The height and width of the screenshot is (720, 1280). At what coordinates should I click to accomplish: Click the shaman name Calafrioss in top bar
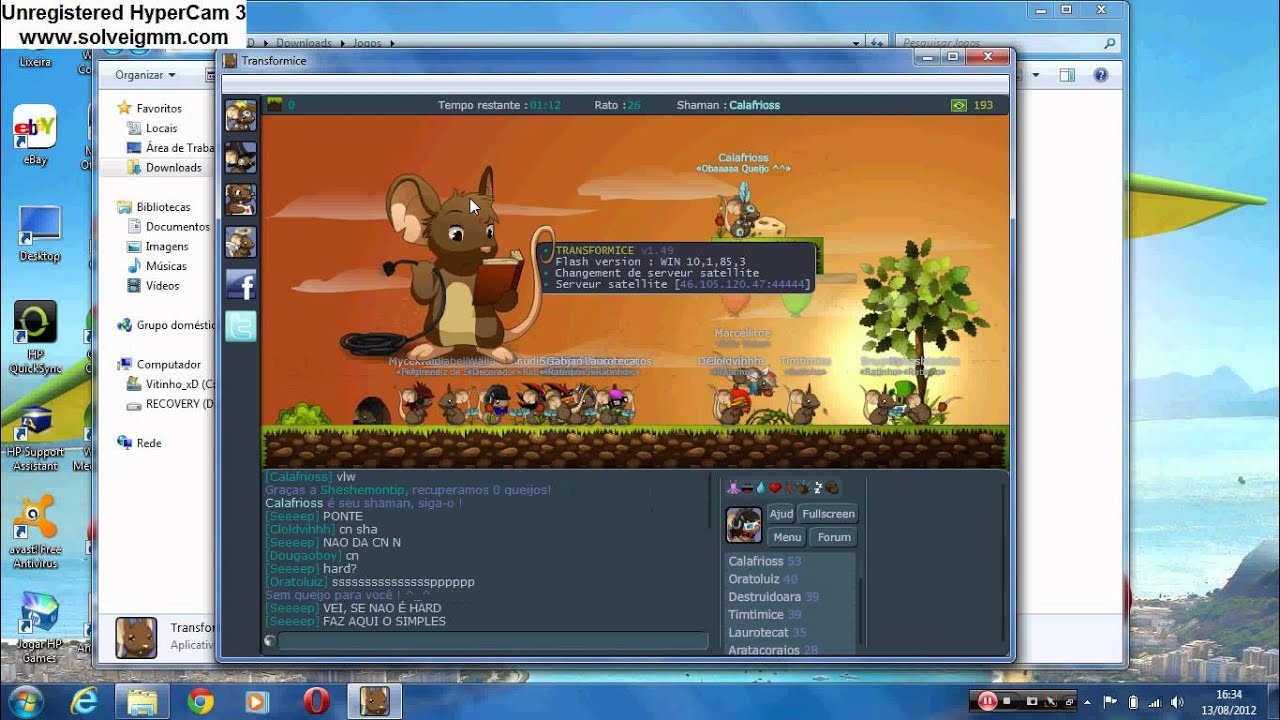(754, 105)
